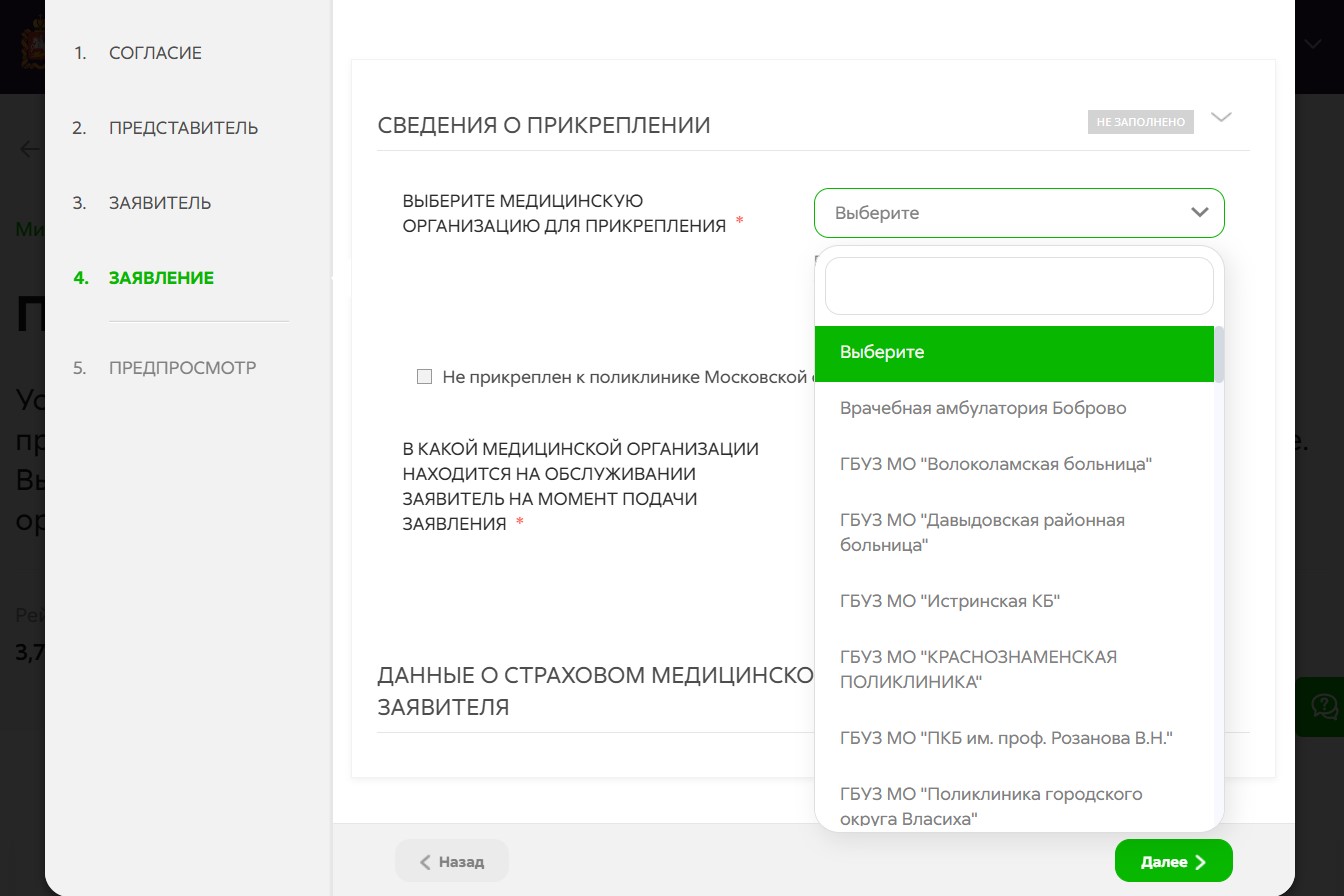1344x896 pixels.
Task: Collapse the СВЕДЕНИЯ О ПРИКРЕПЛЕНИИ section
Action: [1221, 117]
